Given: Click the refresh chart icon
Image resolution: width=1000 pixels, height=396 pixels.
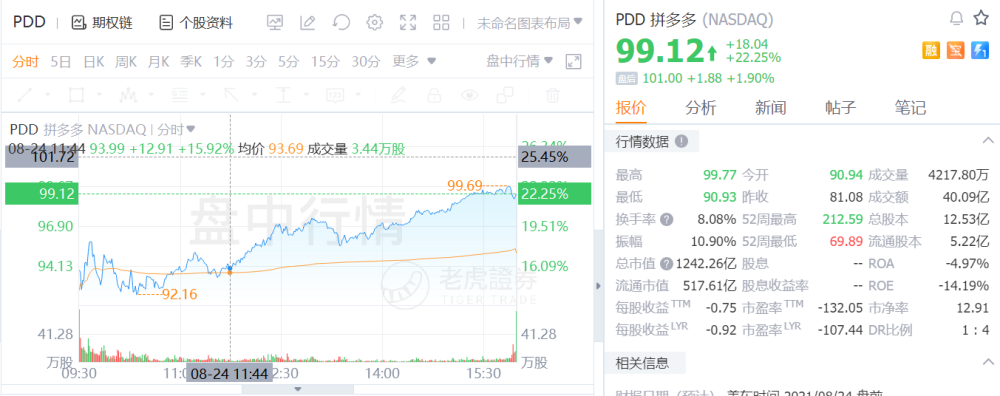Looking at the screenshot, I should pyautogui.click(x=341, y=23).
